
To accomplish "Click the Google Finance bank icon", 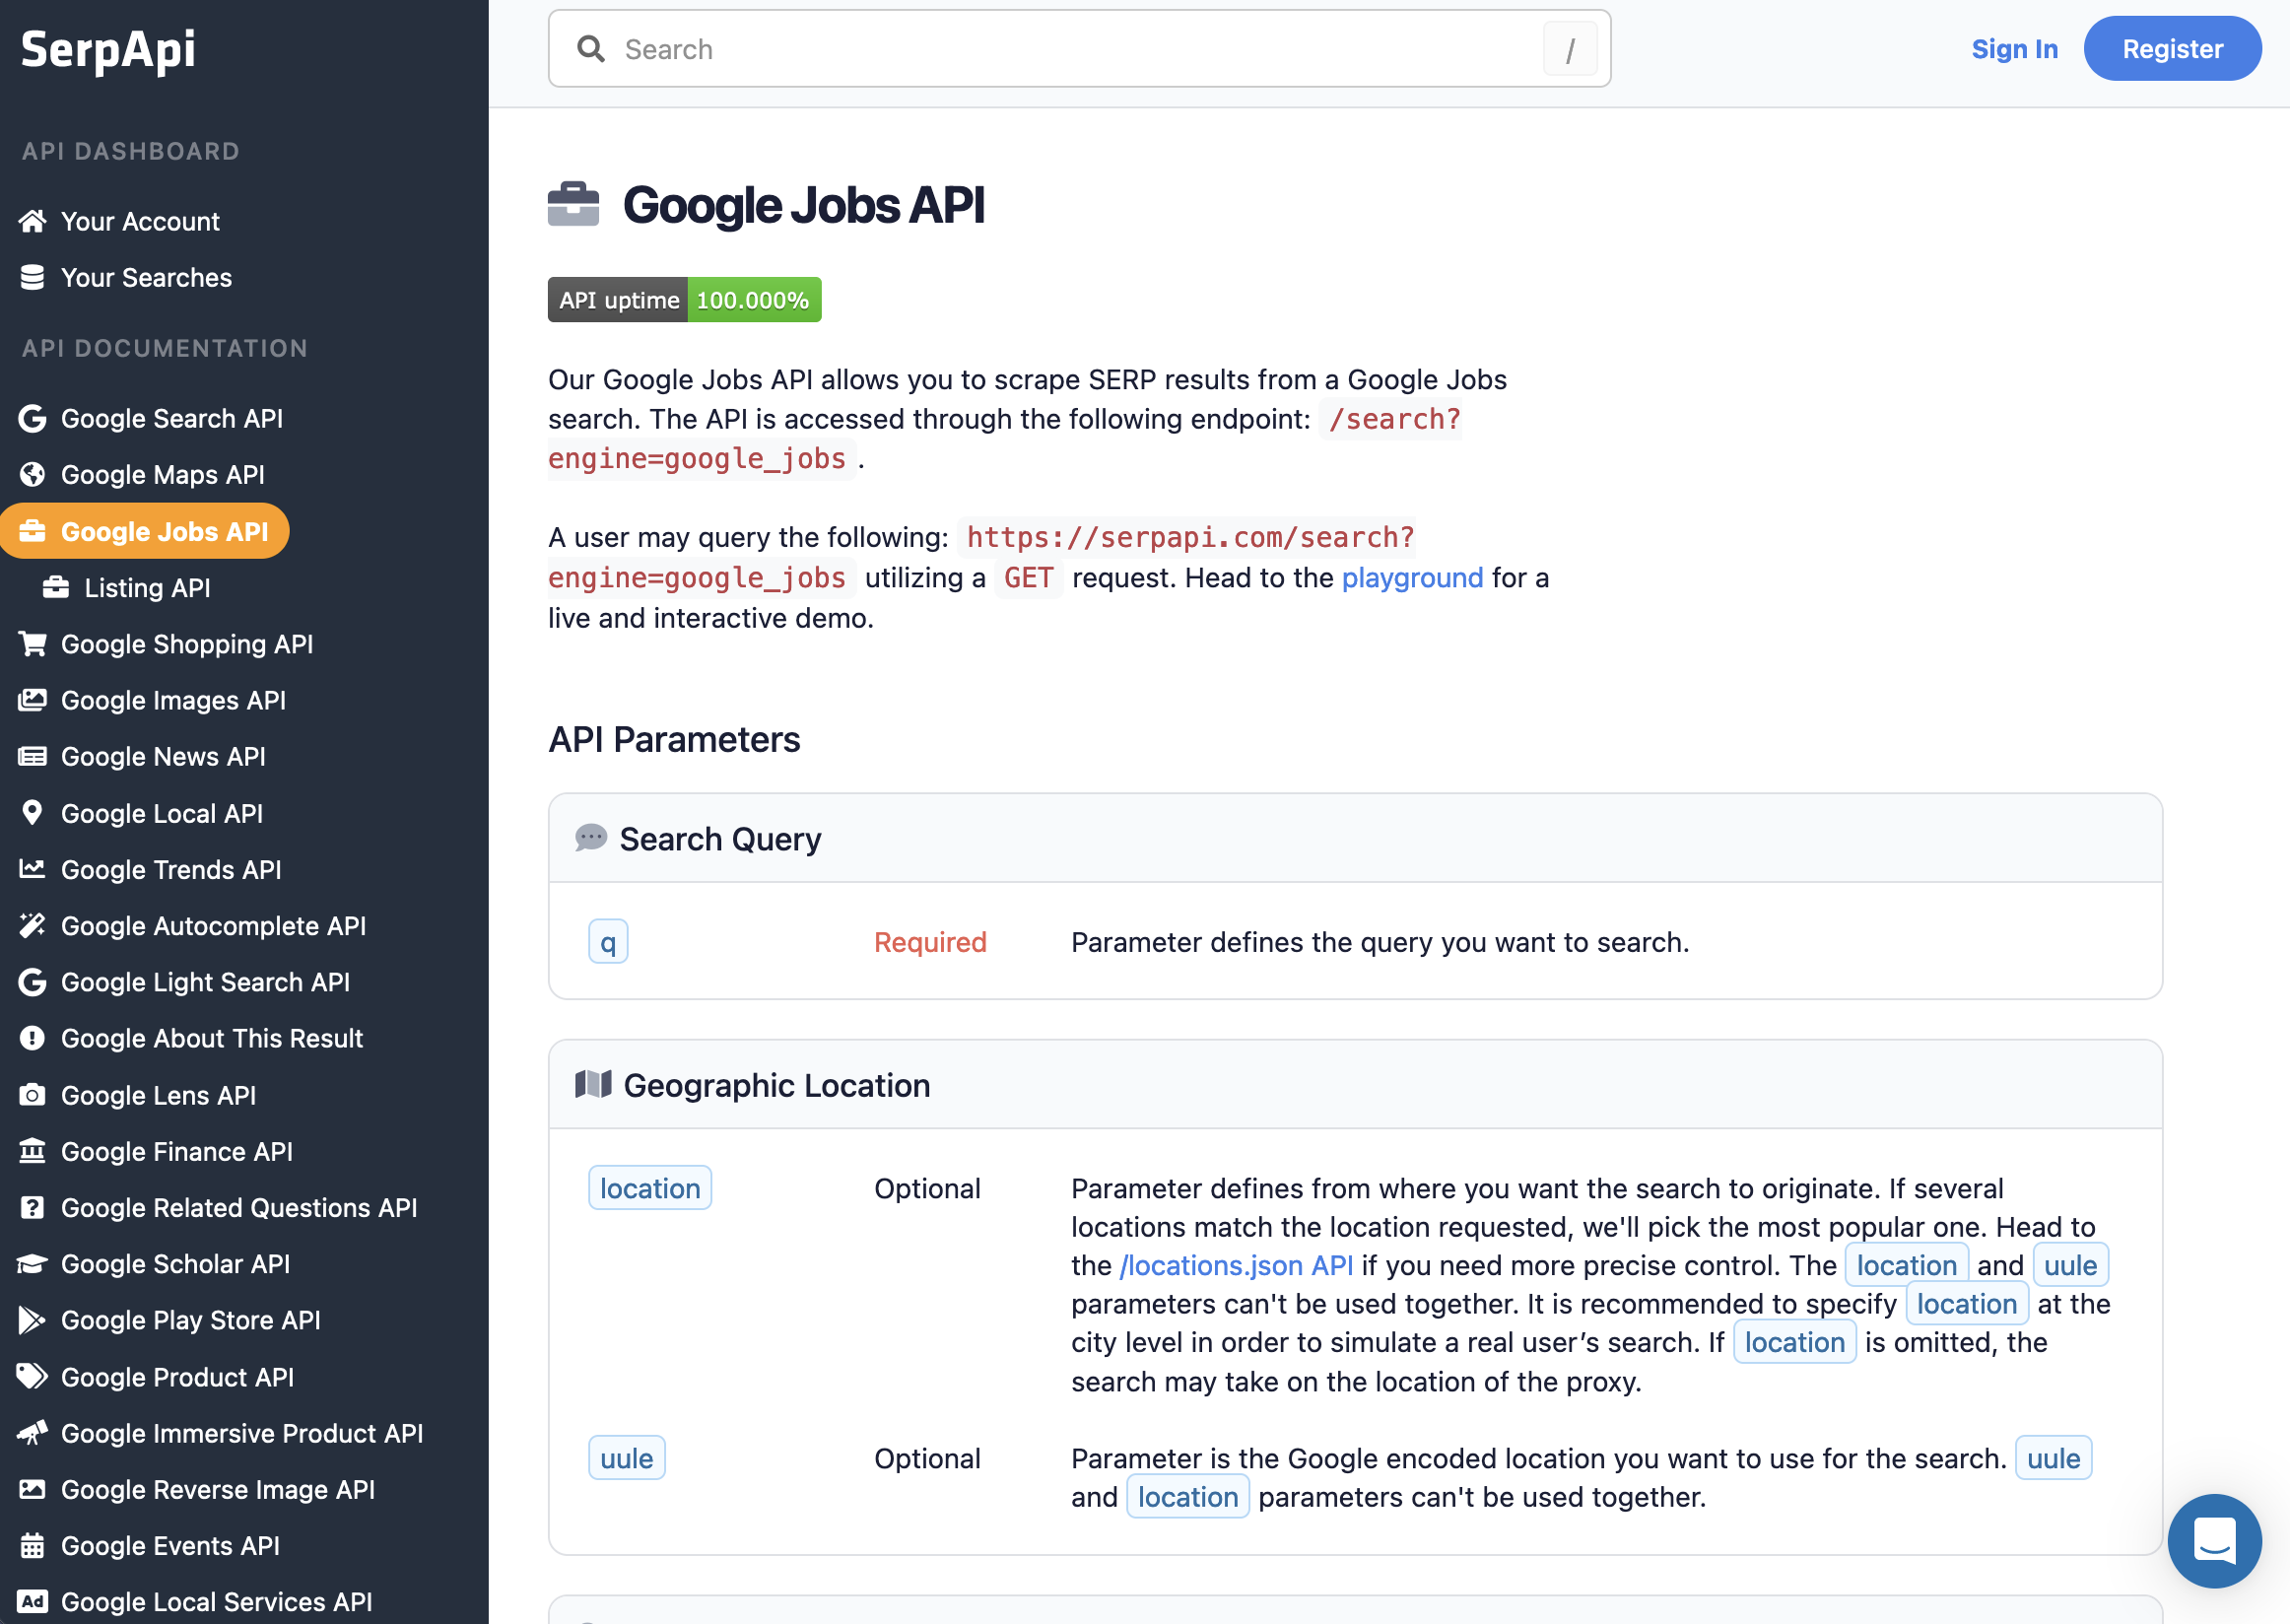I will (x=32, y=1151).
